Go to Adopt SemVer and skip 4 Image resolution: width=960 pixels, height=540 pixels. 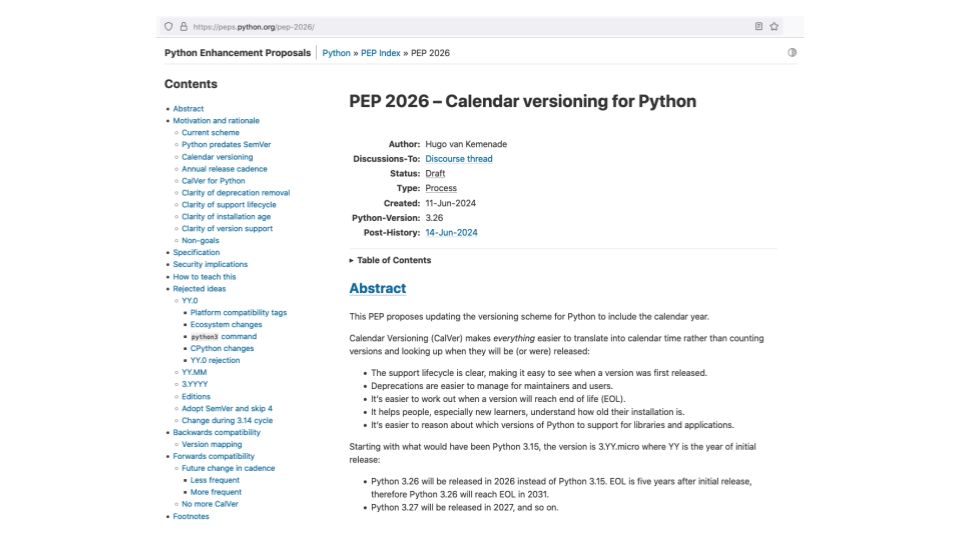click(x=227, y=408)
